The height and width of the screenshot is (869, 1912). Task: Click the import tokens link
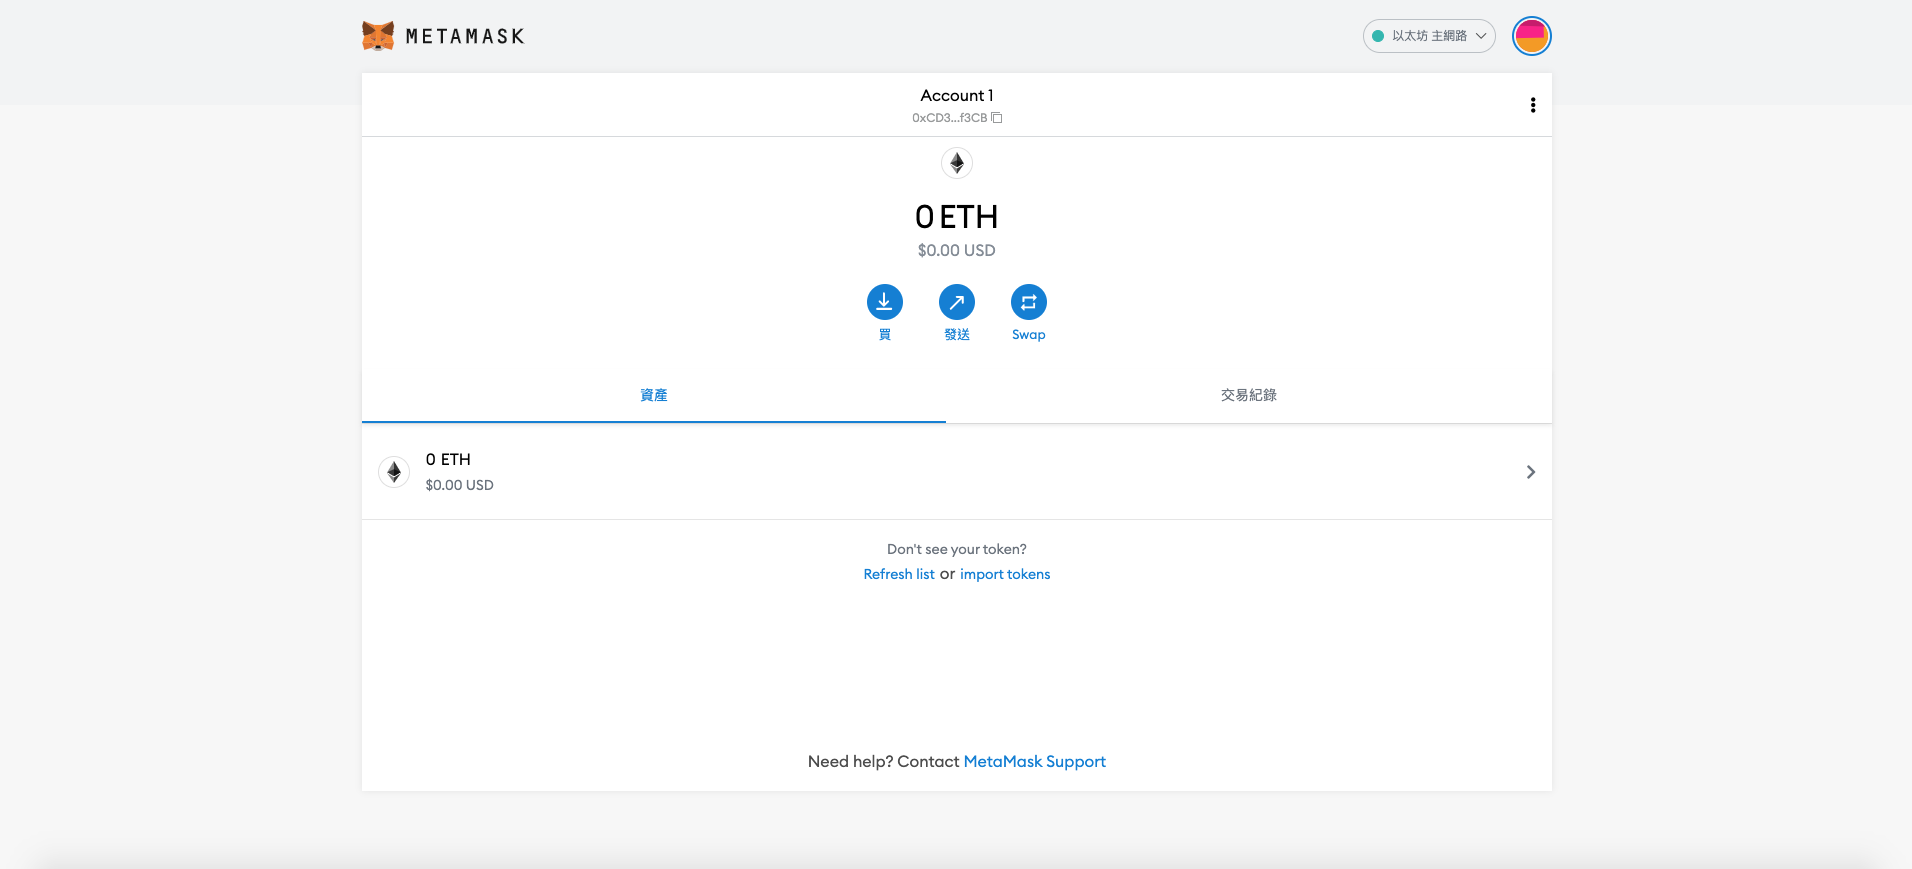point(1005,574)
